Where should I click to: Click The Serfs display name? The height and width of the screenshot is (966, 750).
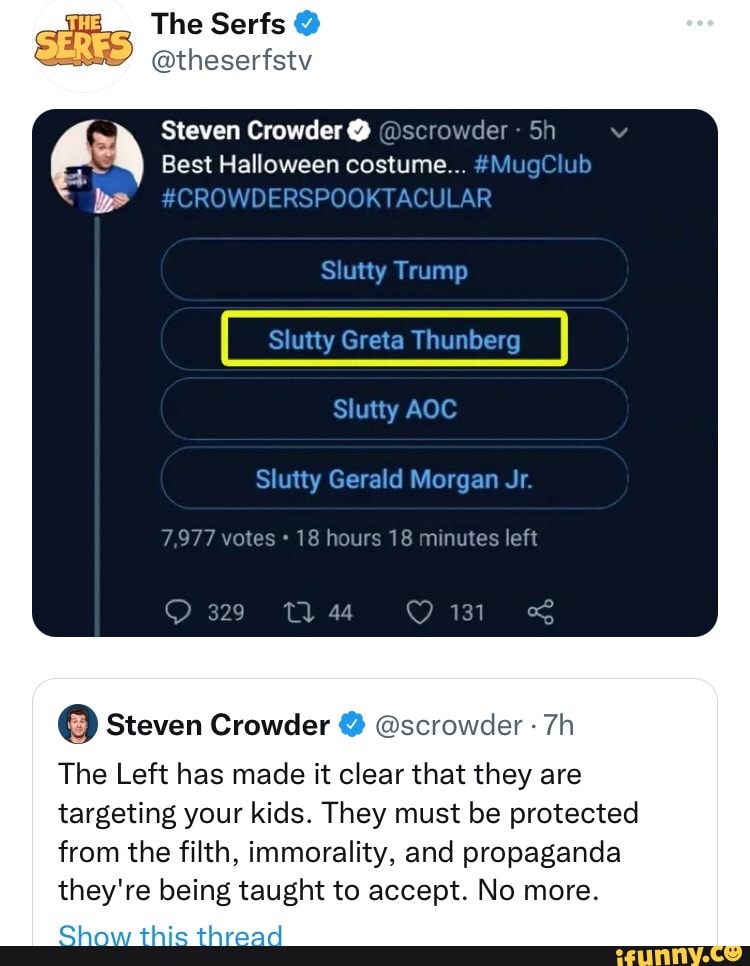[x=217, y=24]
